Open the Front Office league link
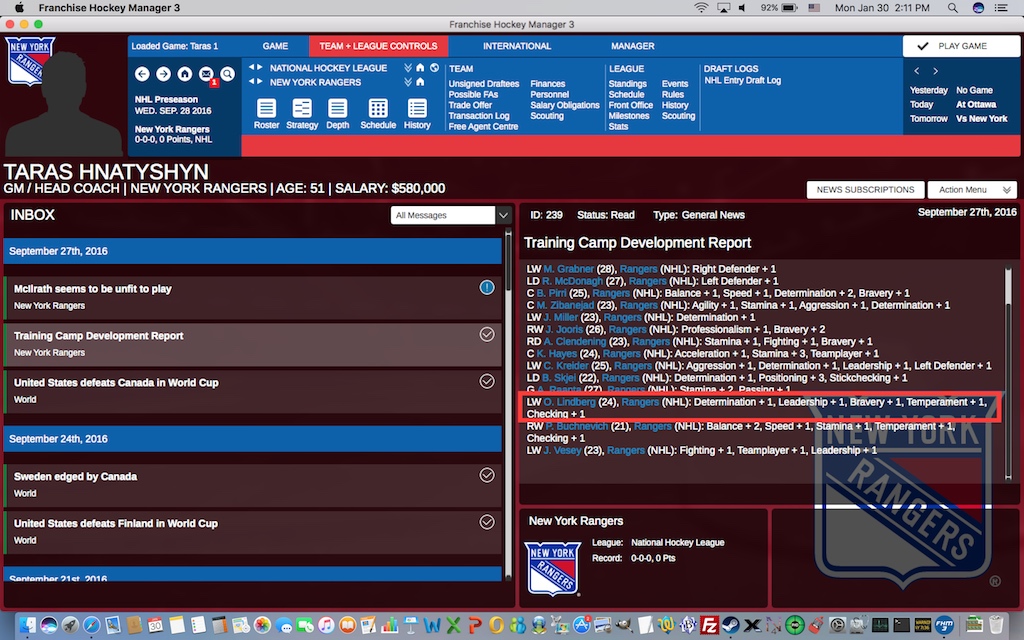The width and height of the screenshot is (1024, 640). [630, 105]
